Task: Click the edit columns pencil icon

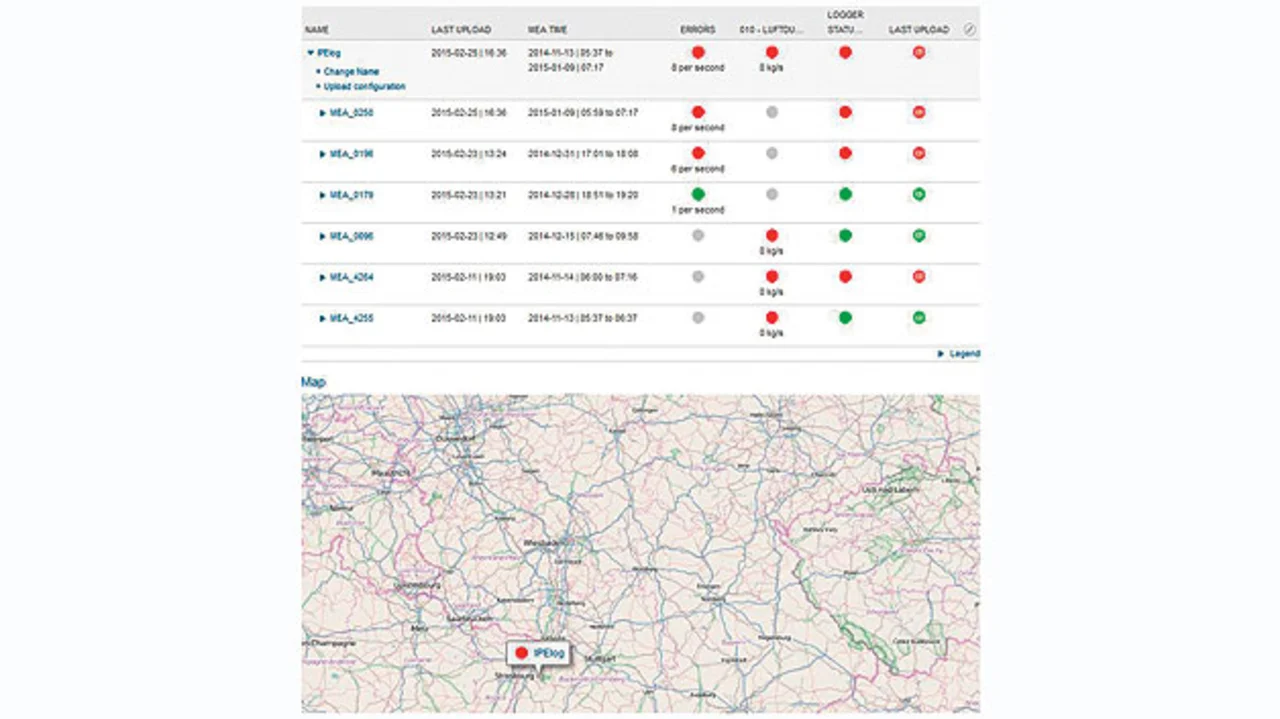Action: point(969,30)
